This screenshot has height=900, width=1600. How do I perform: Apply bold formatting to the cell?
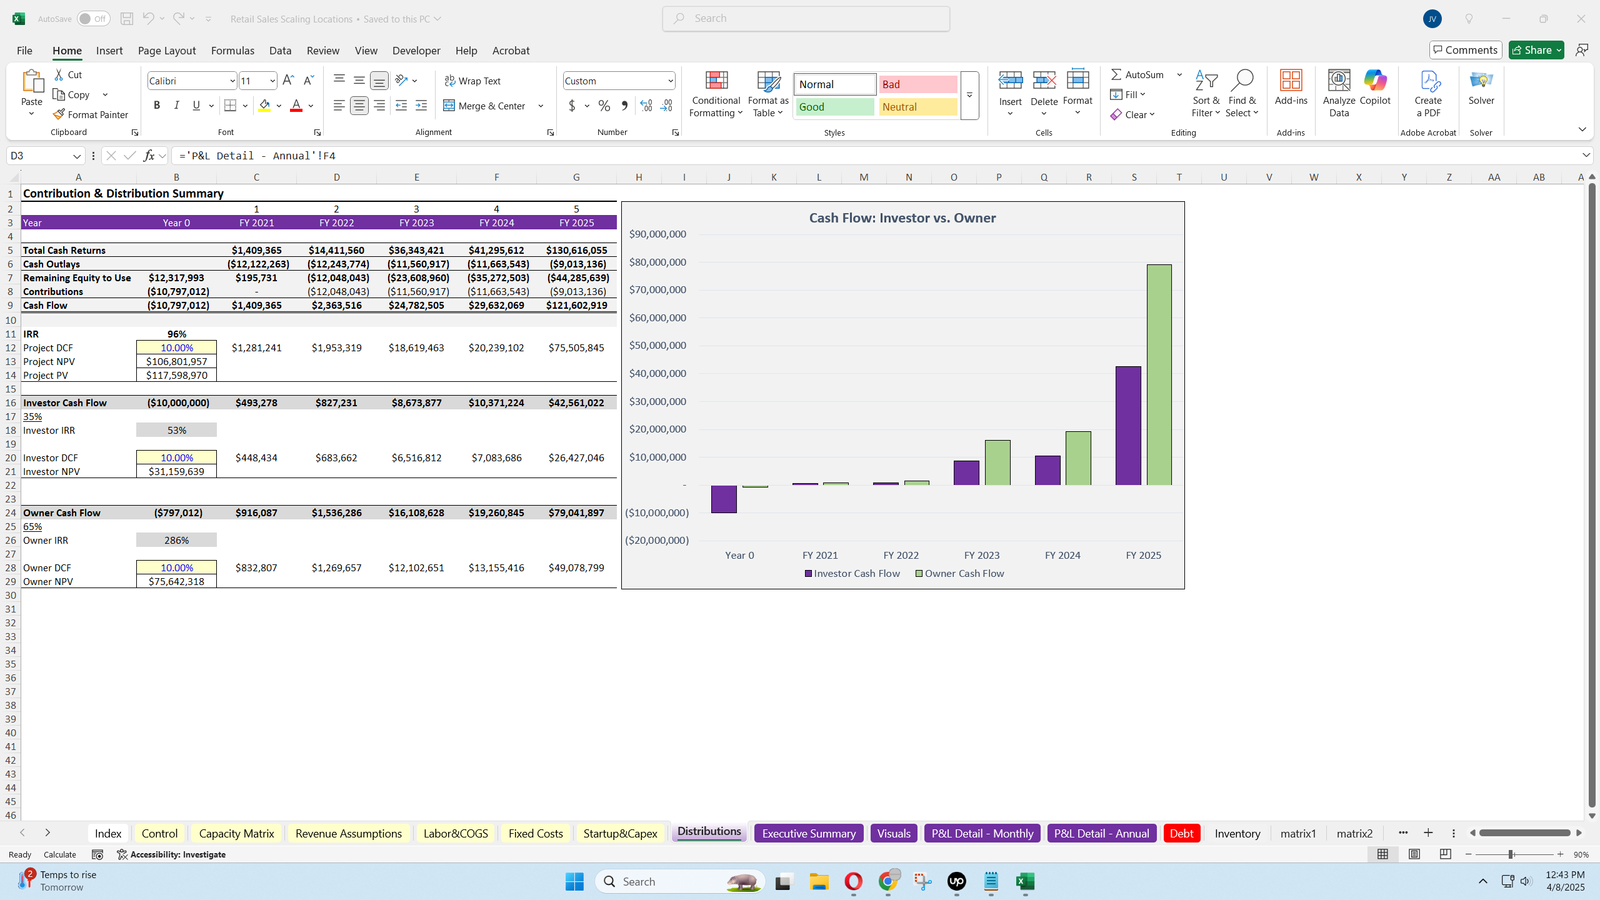(x=157, y=106)
